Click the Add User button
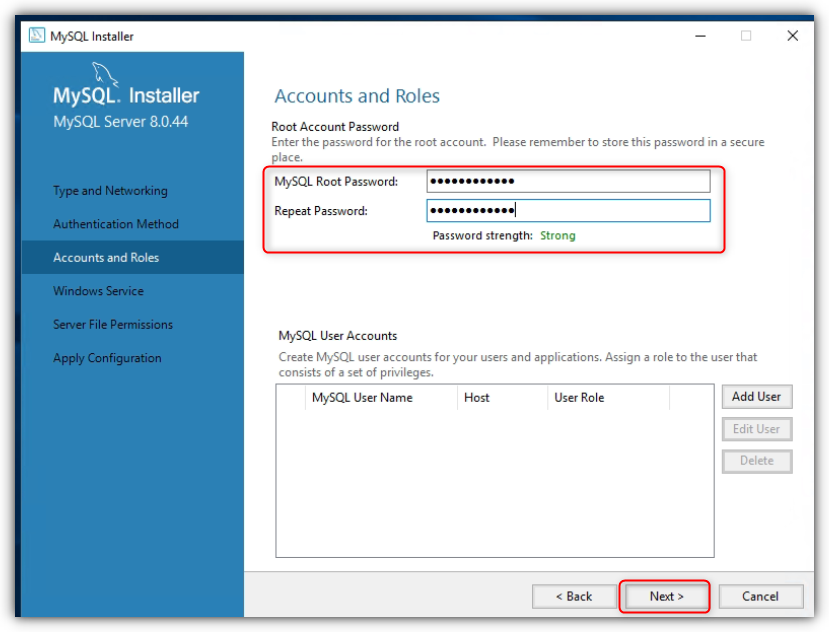Viewport: 829px width, 632px height. [x=757, y=397]
